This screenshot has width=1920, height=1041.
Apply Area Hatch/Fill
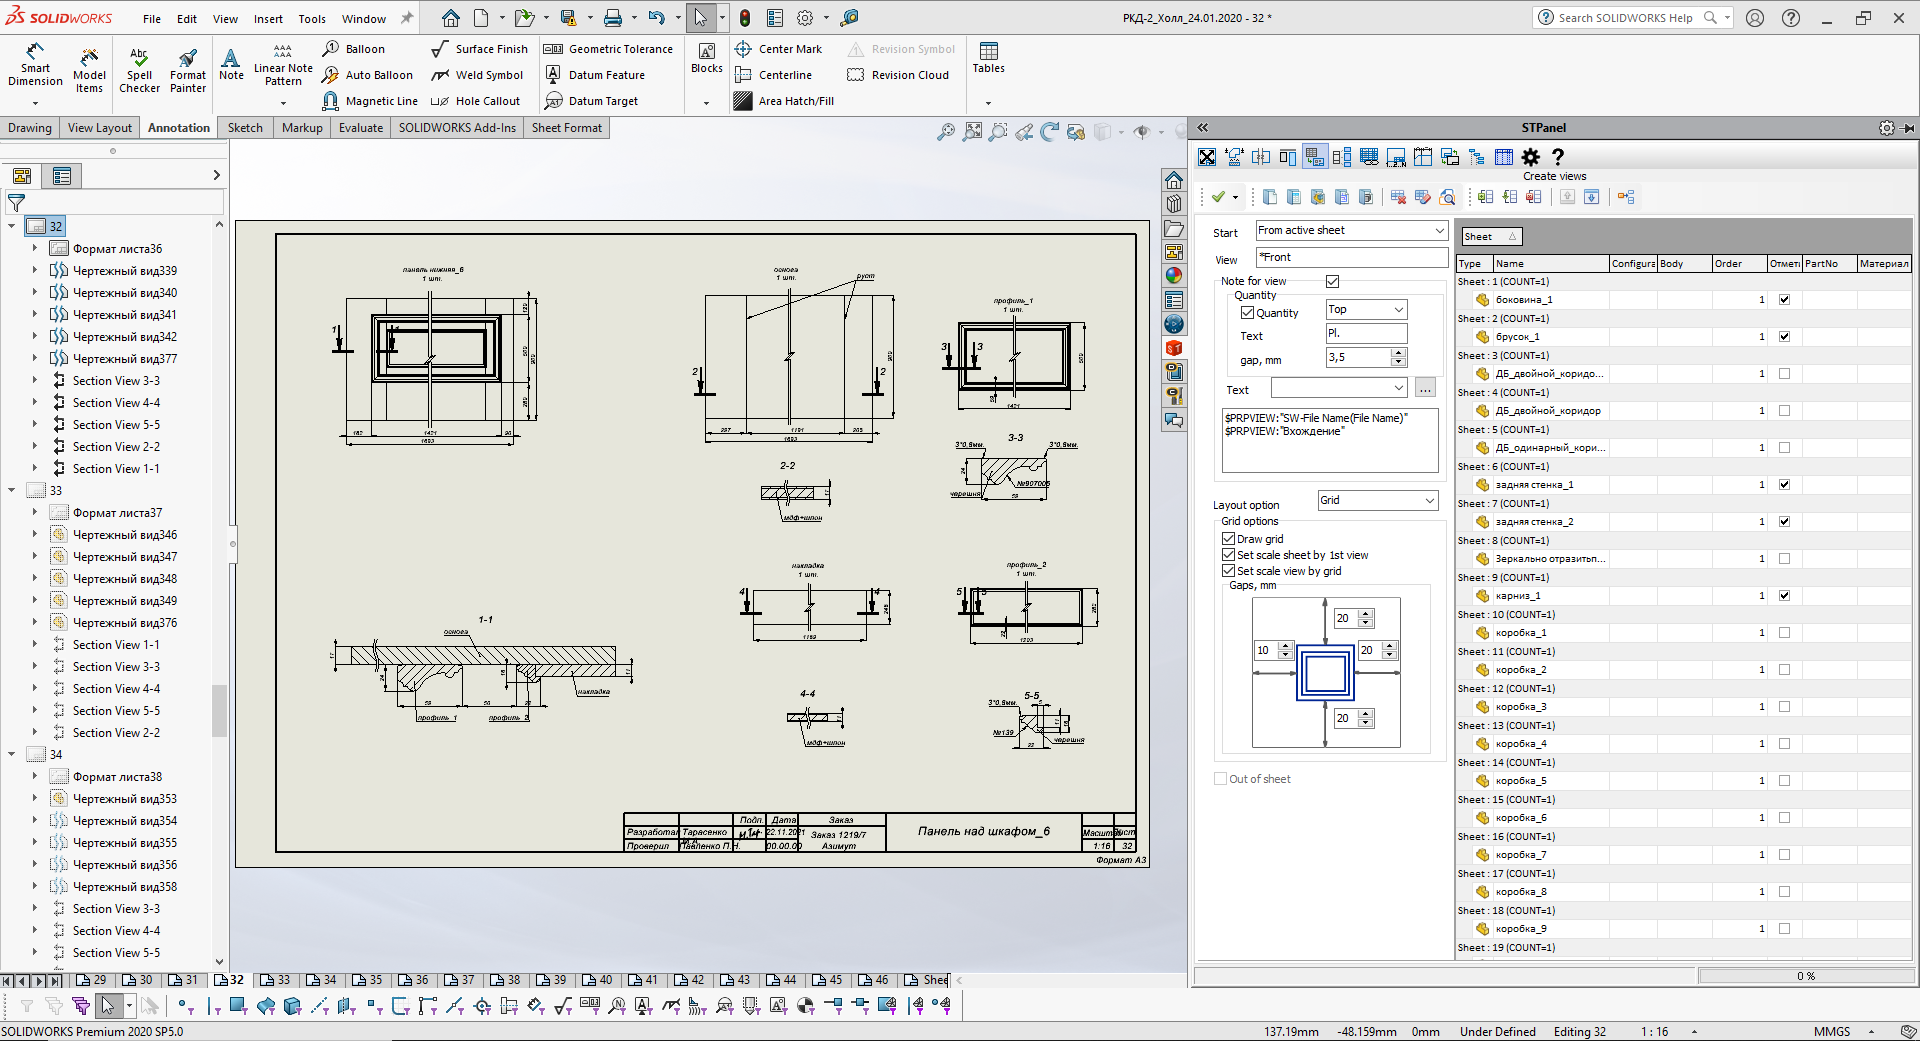point(784,101)
